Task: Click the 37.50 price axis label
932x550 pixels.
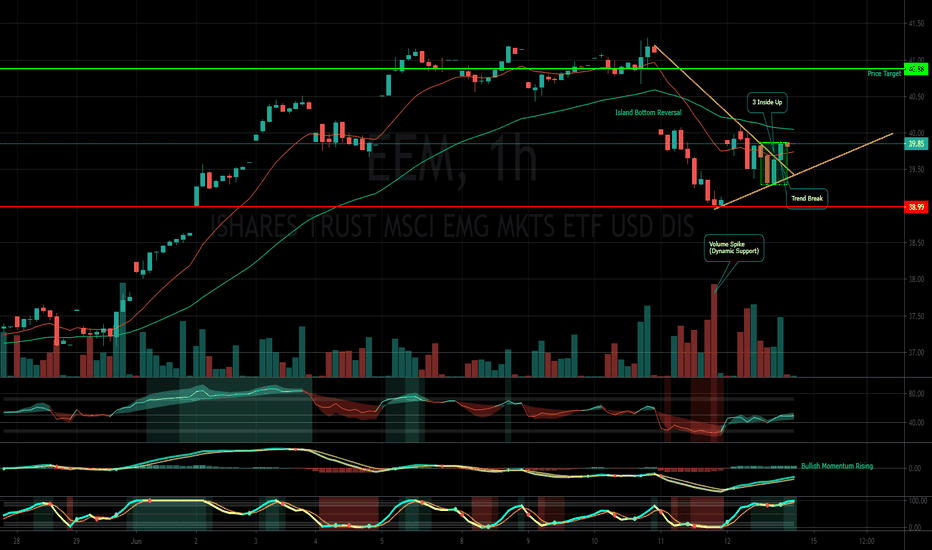Action: click(x=915, y=316)
